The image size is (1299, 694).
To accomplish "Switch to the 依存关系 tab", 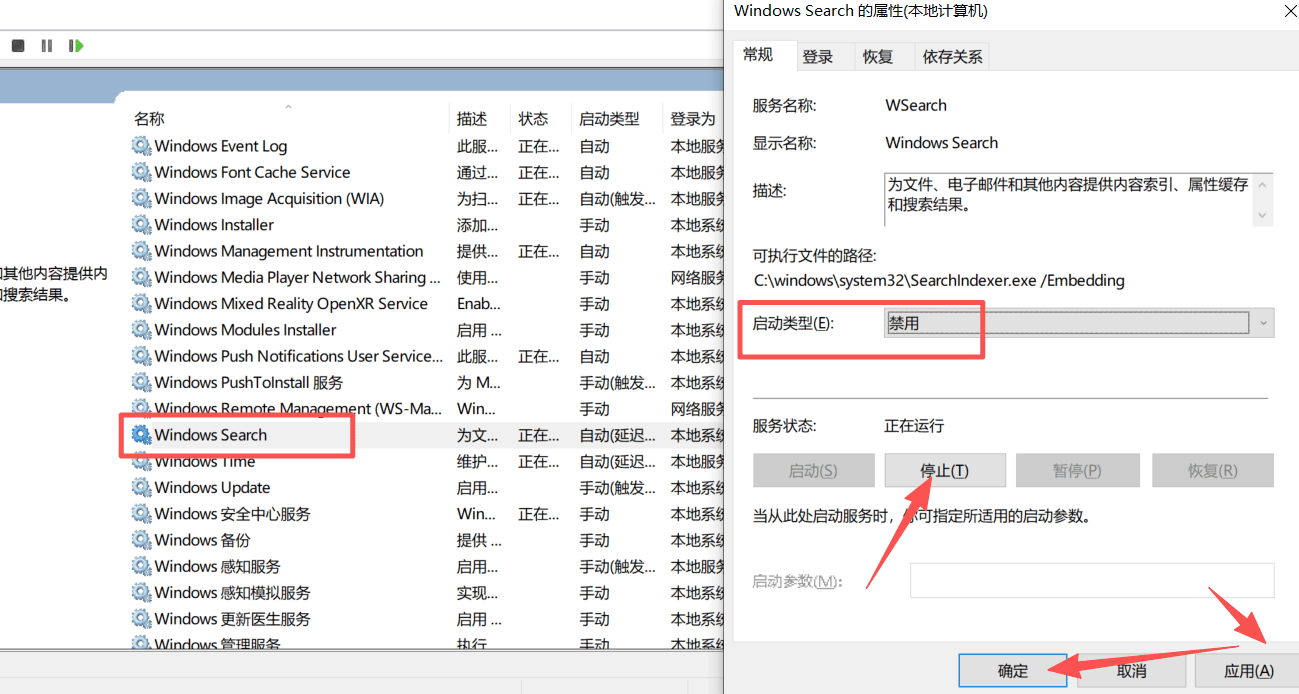I will [x=952, y=57].
